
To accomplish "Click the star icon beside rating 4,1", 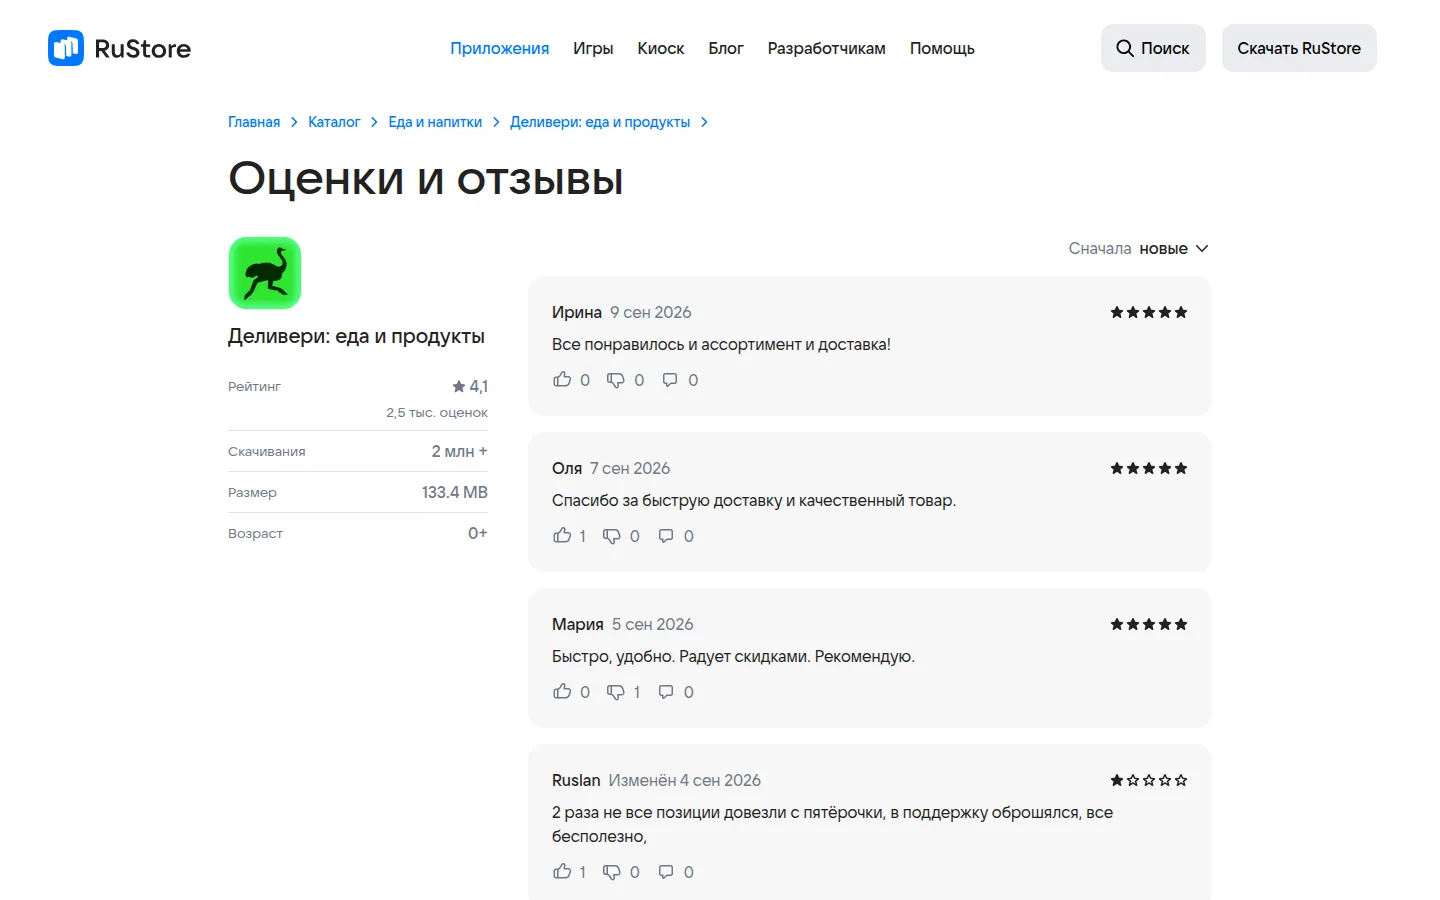I will pyautogui.click(x=459, y=386).
